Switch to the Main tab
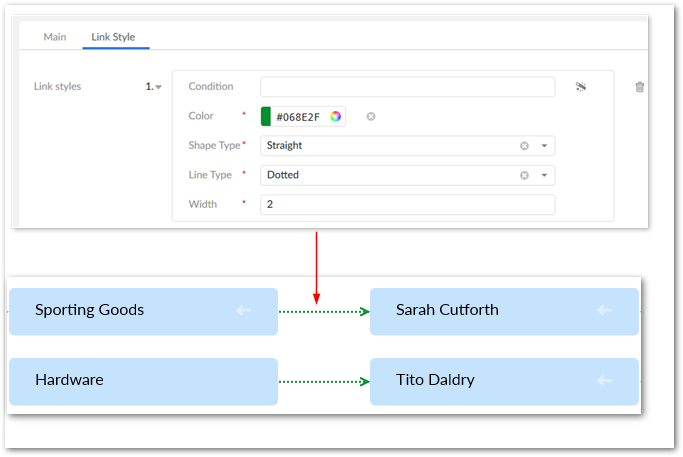This screenshot has height=457, width=683. pos(55,37)
